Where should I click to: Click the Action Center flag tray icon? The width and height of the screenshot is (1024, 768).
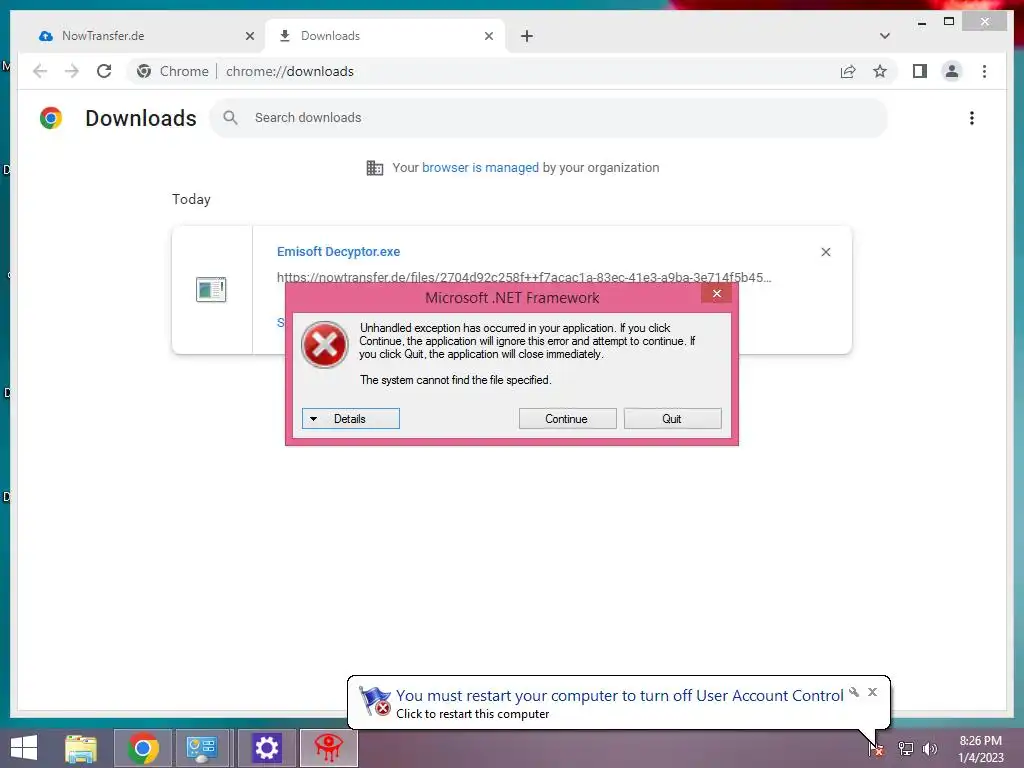876,749
